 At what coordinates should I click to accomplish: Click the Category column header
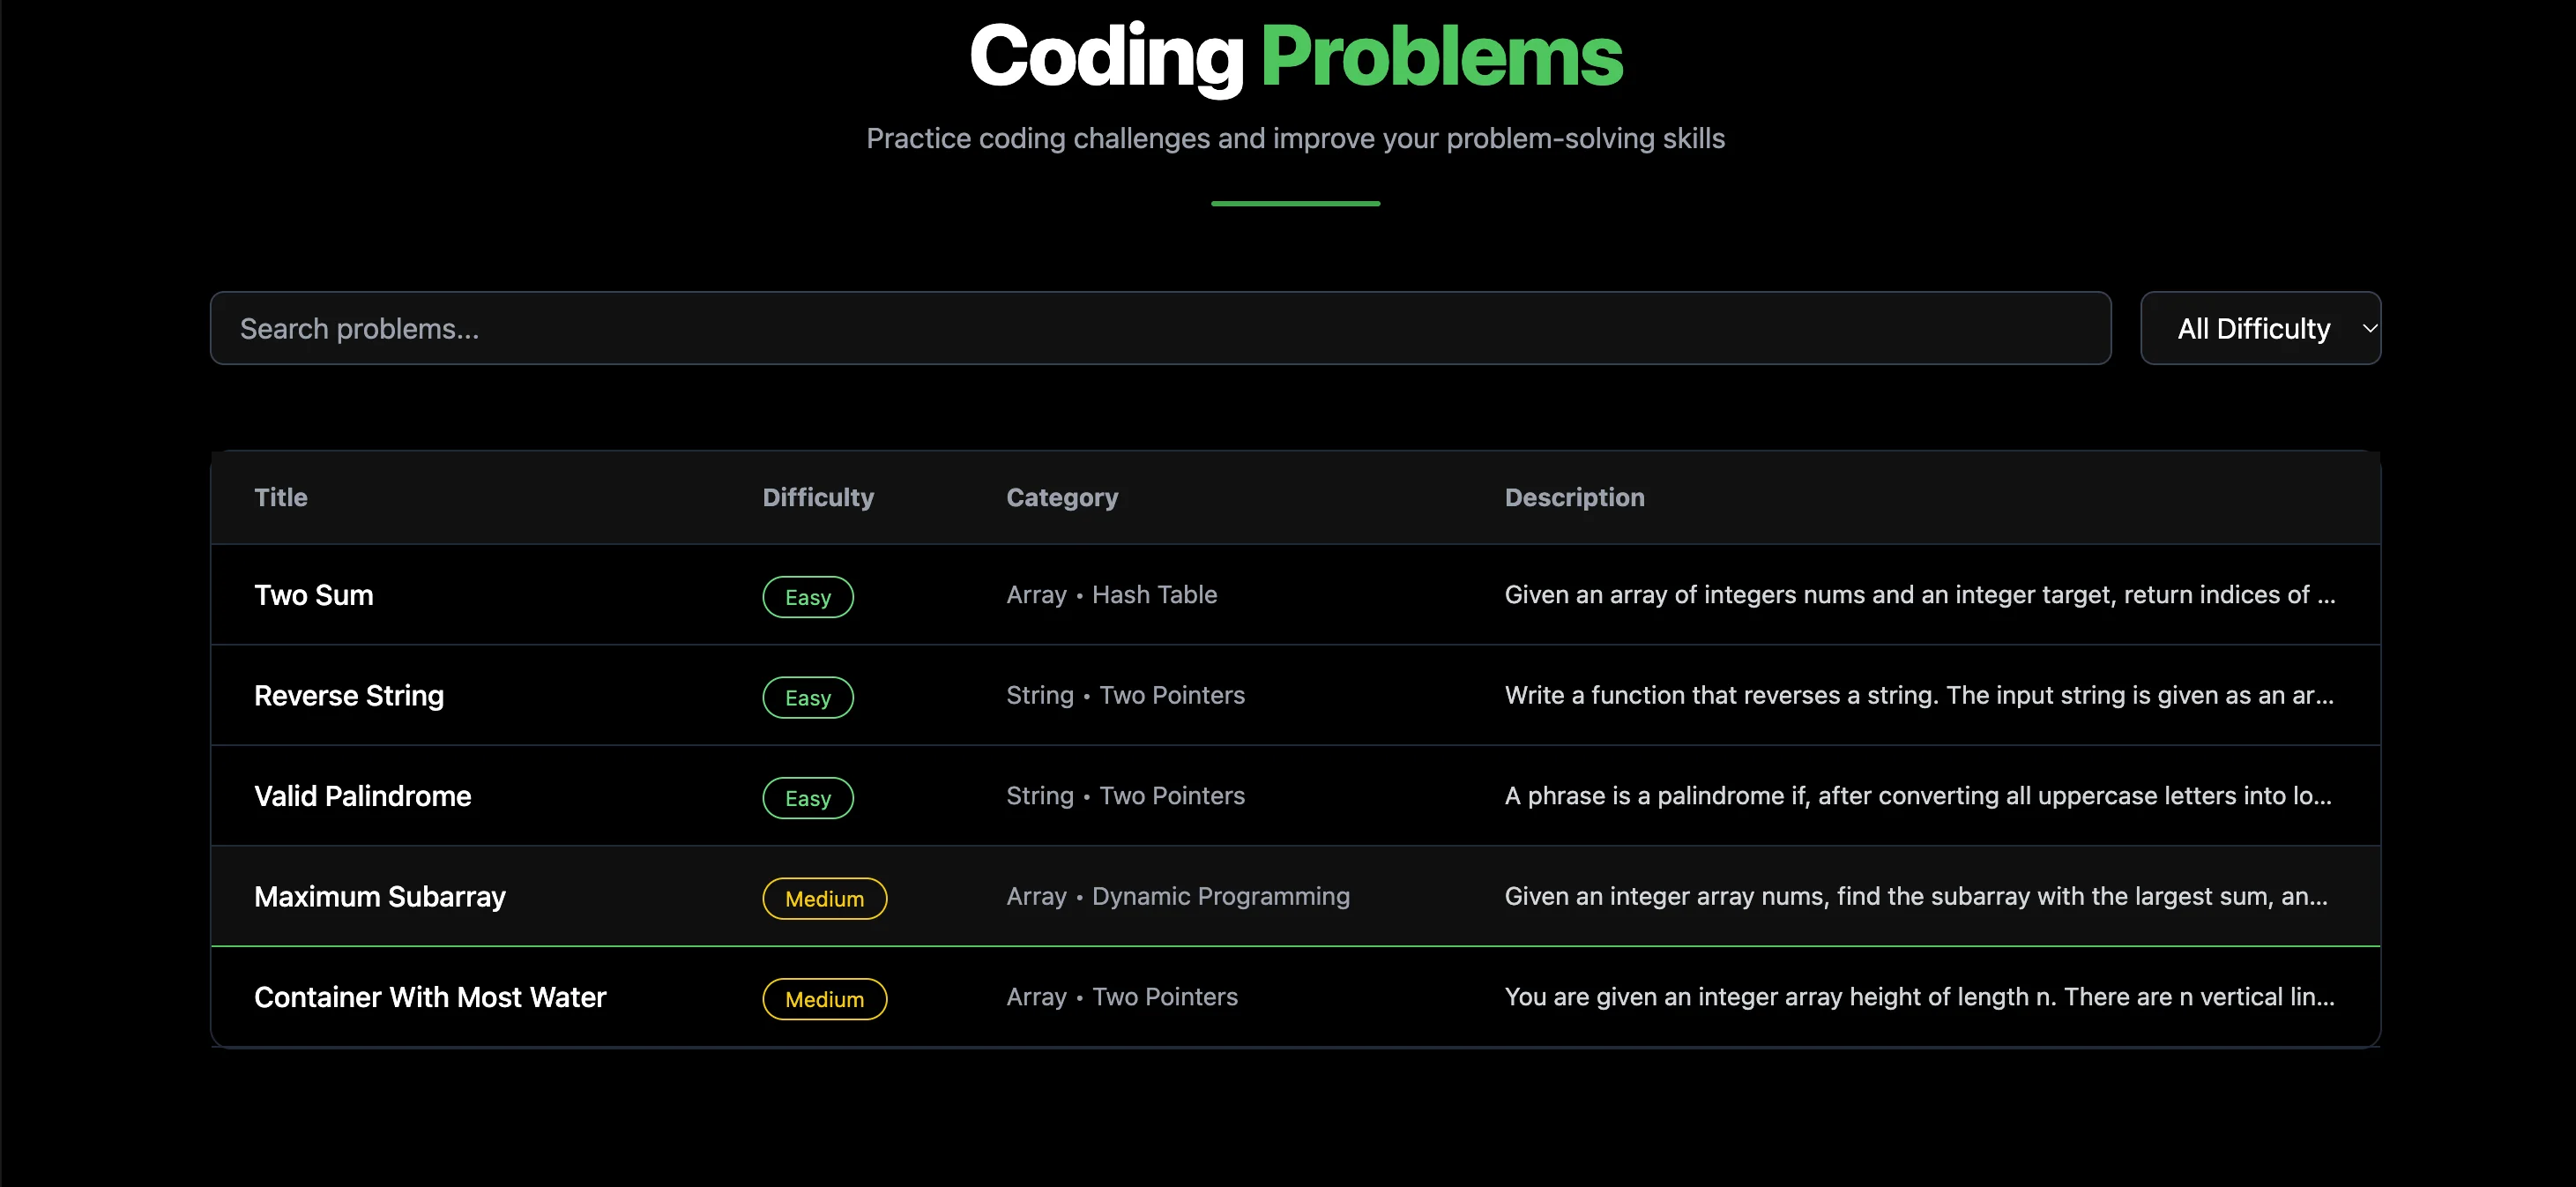pos(1062,497)
